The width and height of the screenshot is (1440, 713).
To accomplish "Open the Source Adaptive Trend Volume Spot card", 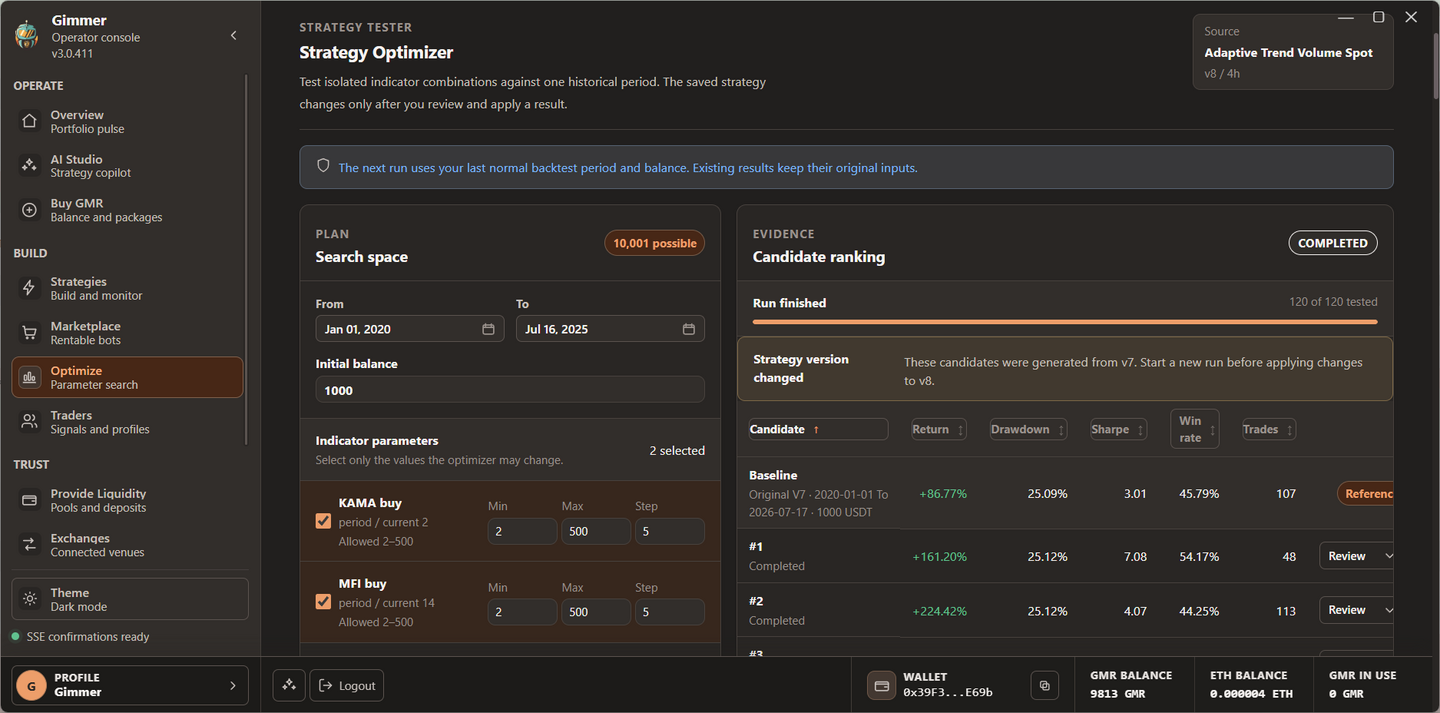I will click(x=1293, y=52).
